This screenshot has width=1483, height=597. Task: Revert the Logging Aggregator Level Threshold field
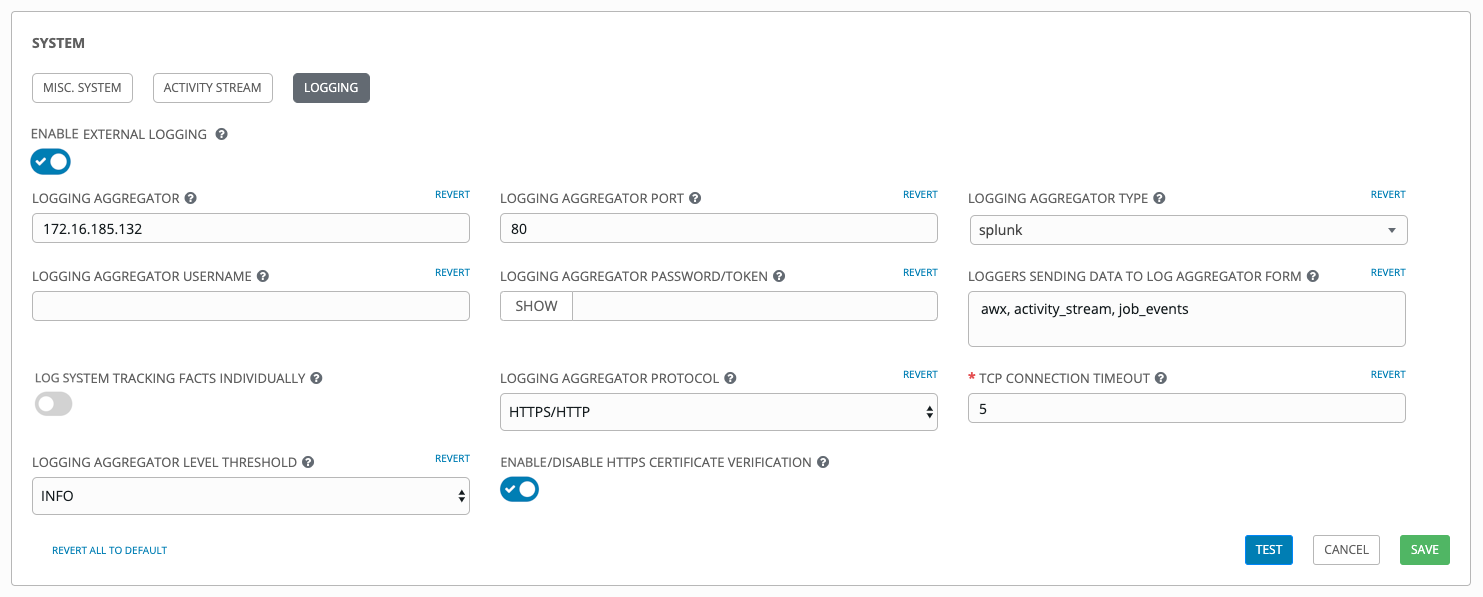pyautogui.click(x=452, y=459)
